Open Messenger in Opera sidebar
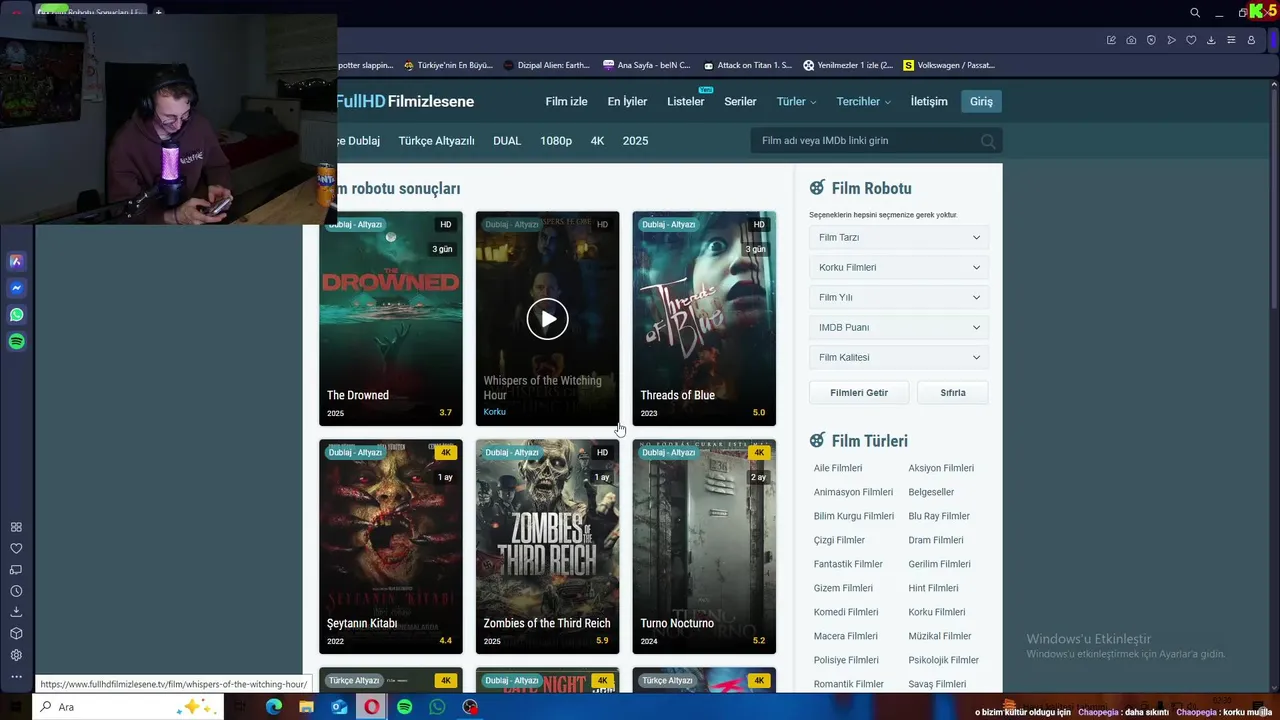The width and height of the screenshot is (1280, 720). pyautogui.click(x=16, y=288)
